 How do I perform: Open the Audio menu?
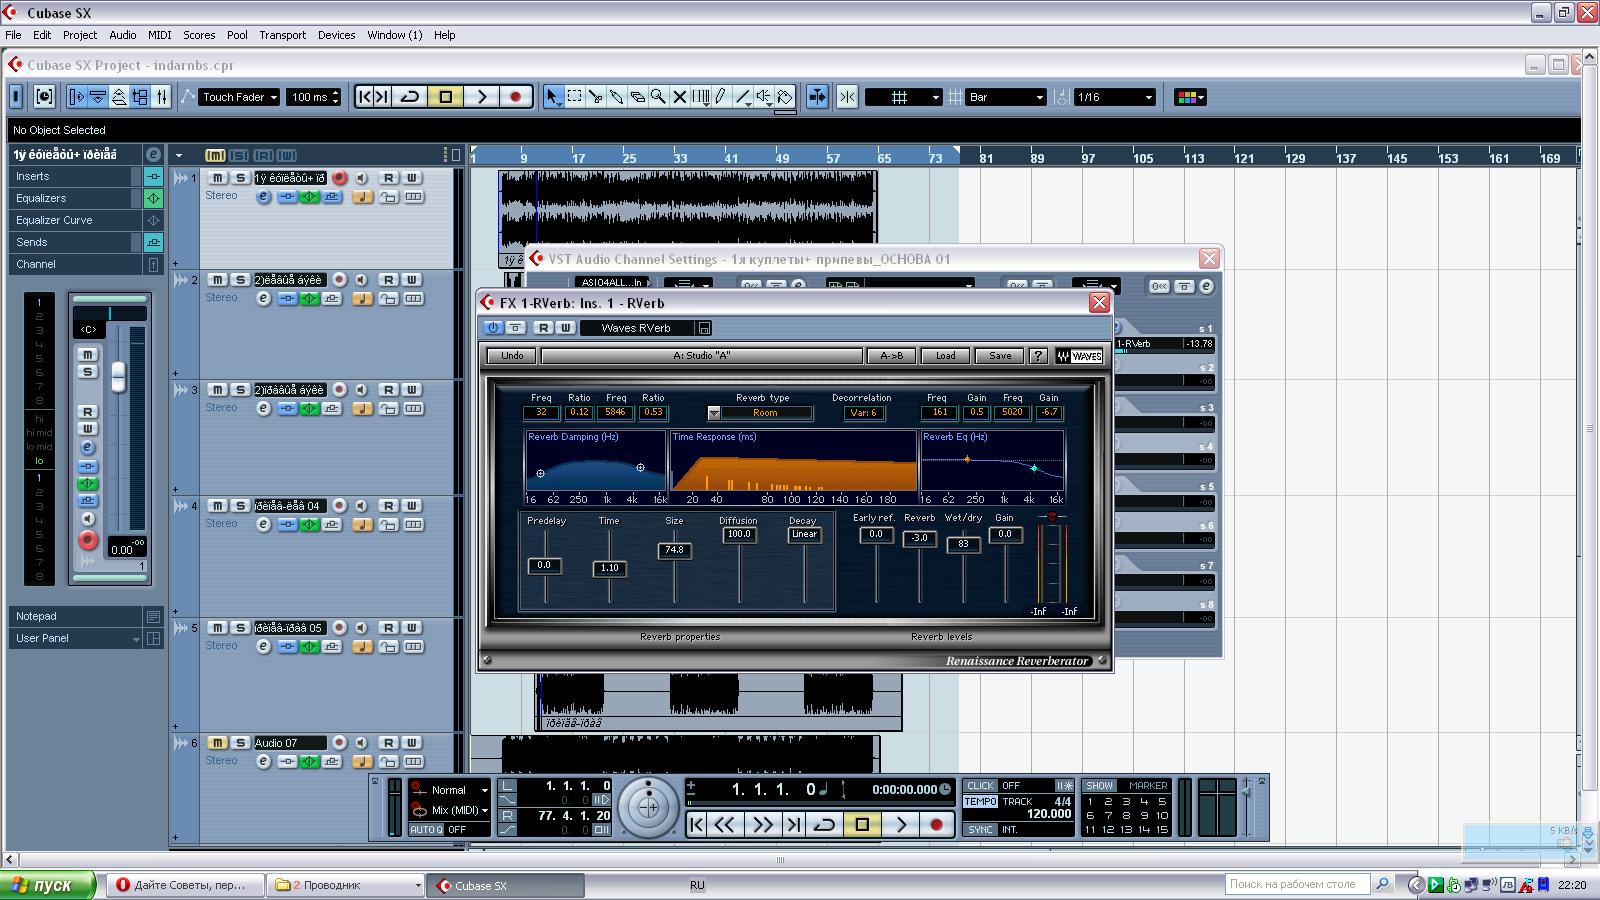122,35
